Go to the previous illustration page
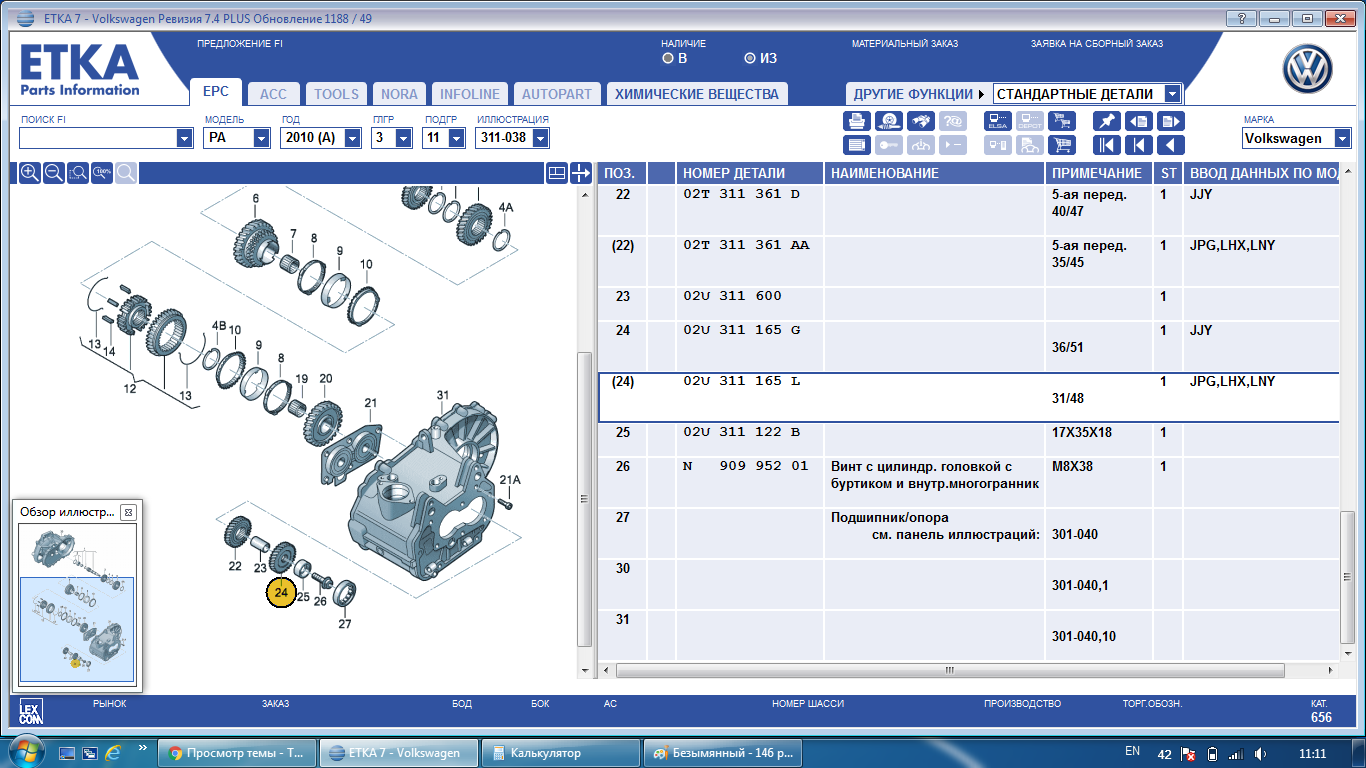Screen dimensions: 1366x768 point(1139,121)
